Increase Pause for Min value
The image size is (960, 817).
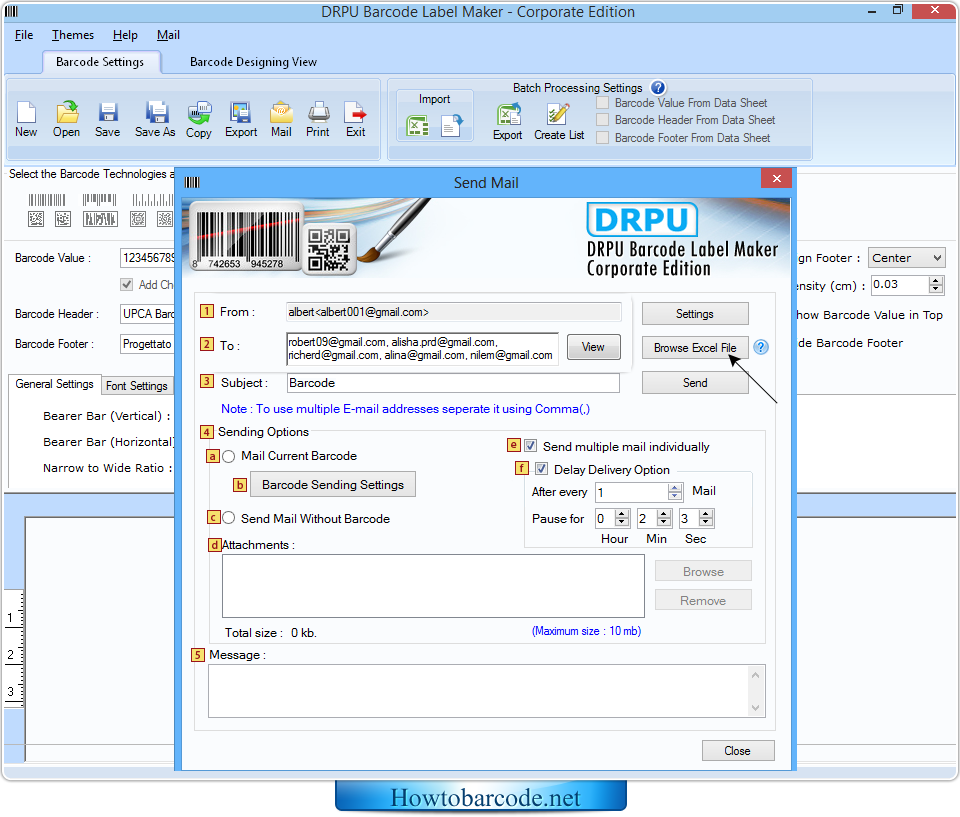664,514
